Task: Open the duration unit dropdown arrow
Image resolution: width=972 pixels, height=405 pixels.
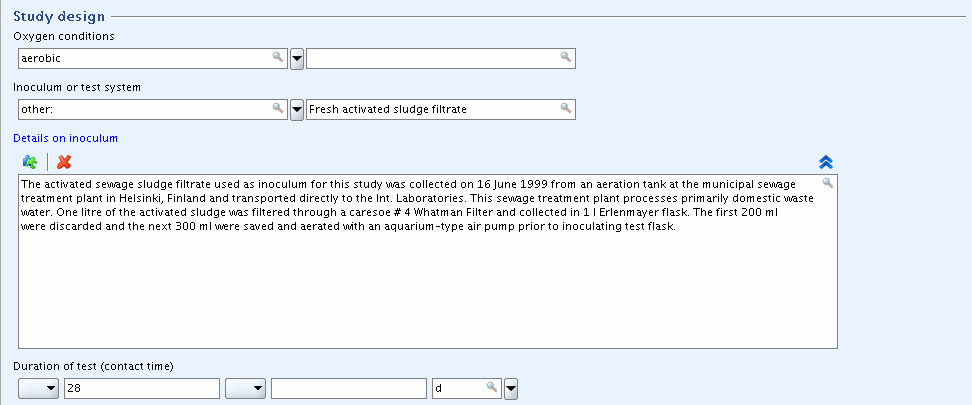Action: (511, 389)
